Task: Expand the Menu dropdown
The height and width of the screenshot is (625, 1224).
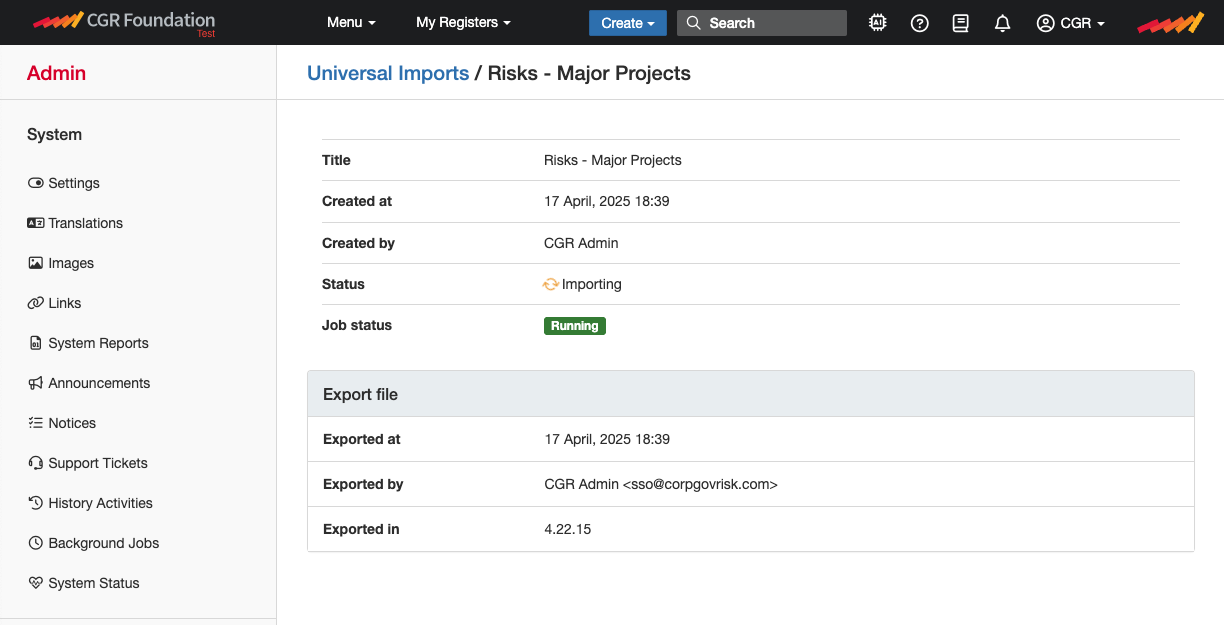Action: tap(351, 23)
